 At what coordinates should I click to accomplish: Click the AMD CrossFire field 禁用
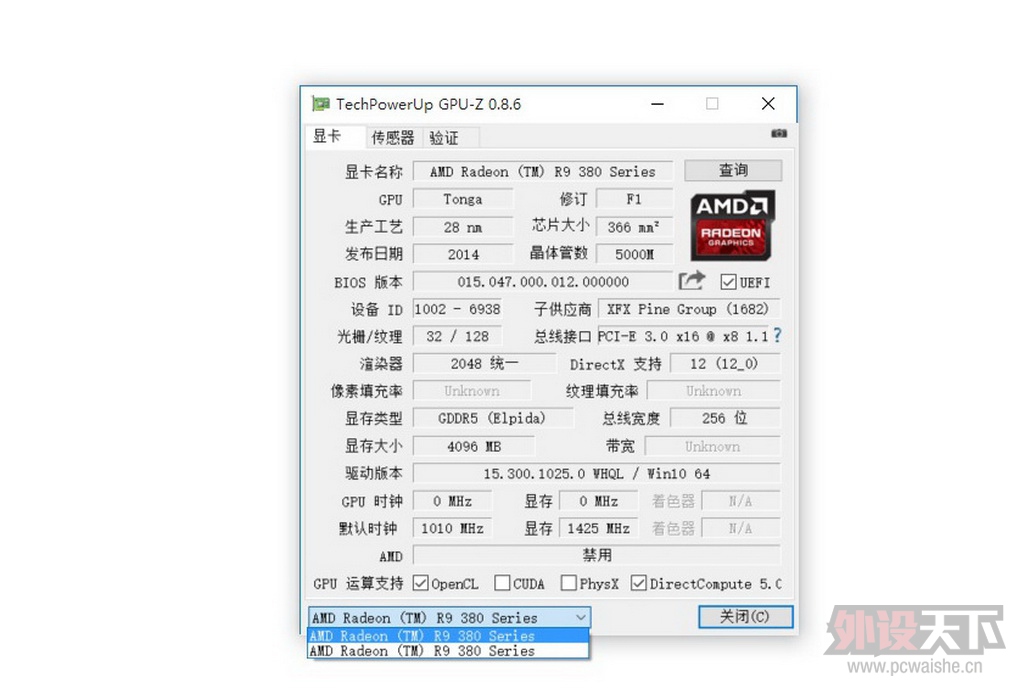[597, 555]
